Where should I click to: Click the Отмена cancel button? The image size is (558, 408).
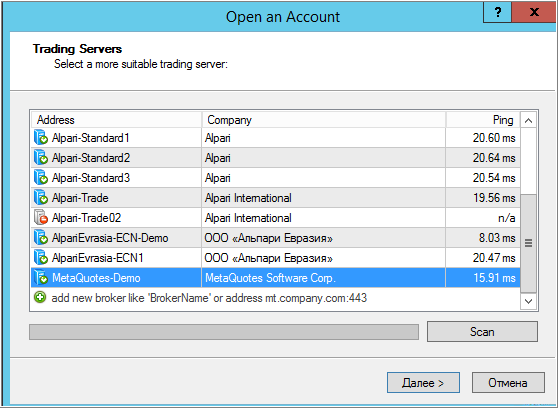508,383
